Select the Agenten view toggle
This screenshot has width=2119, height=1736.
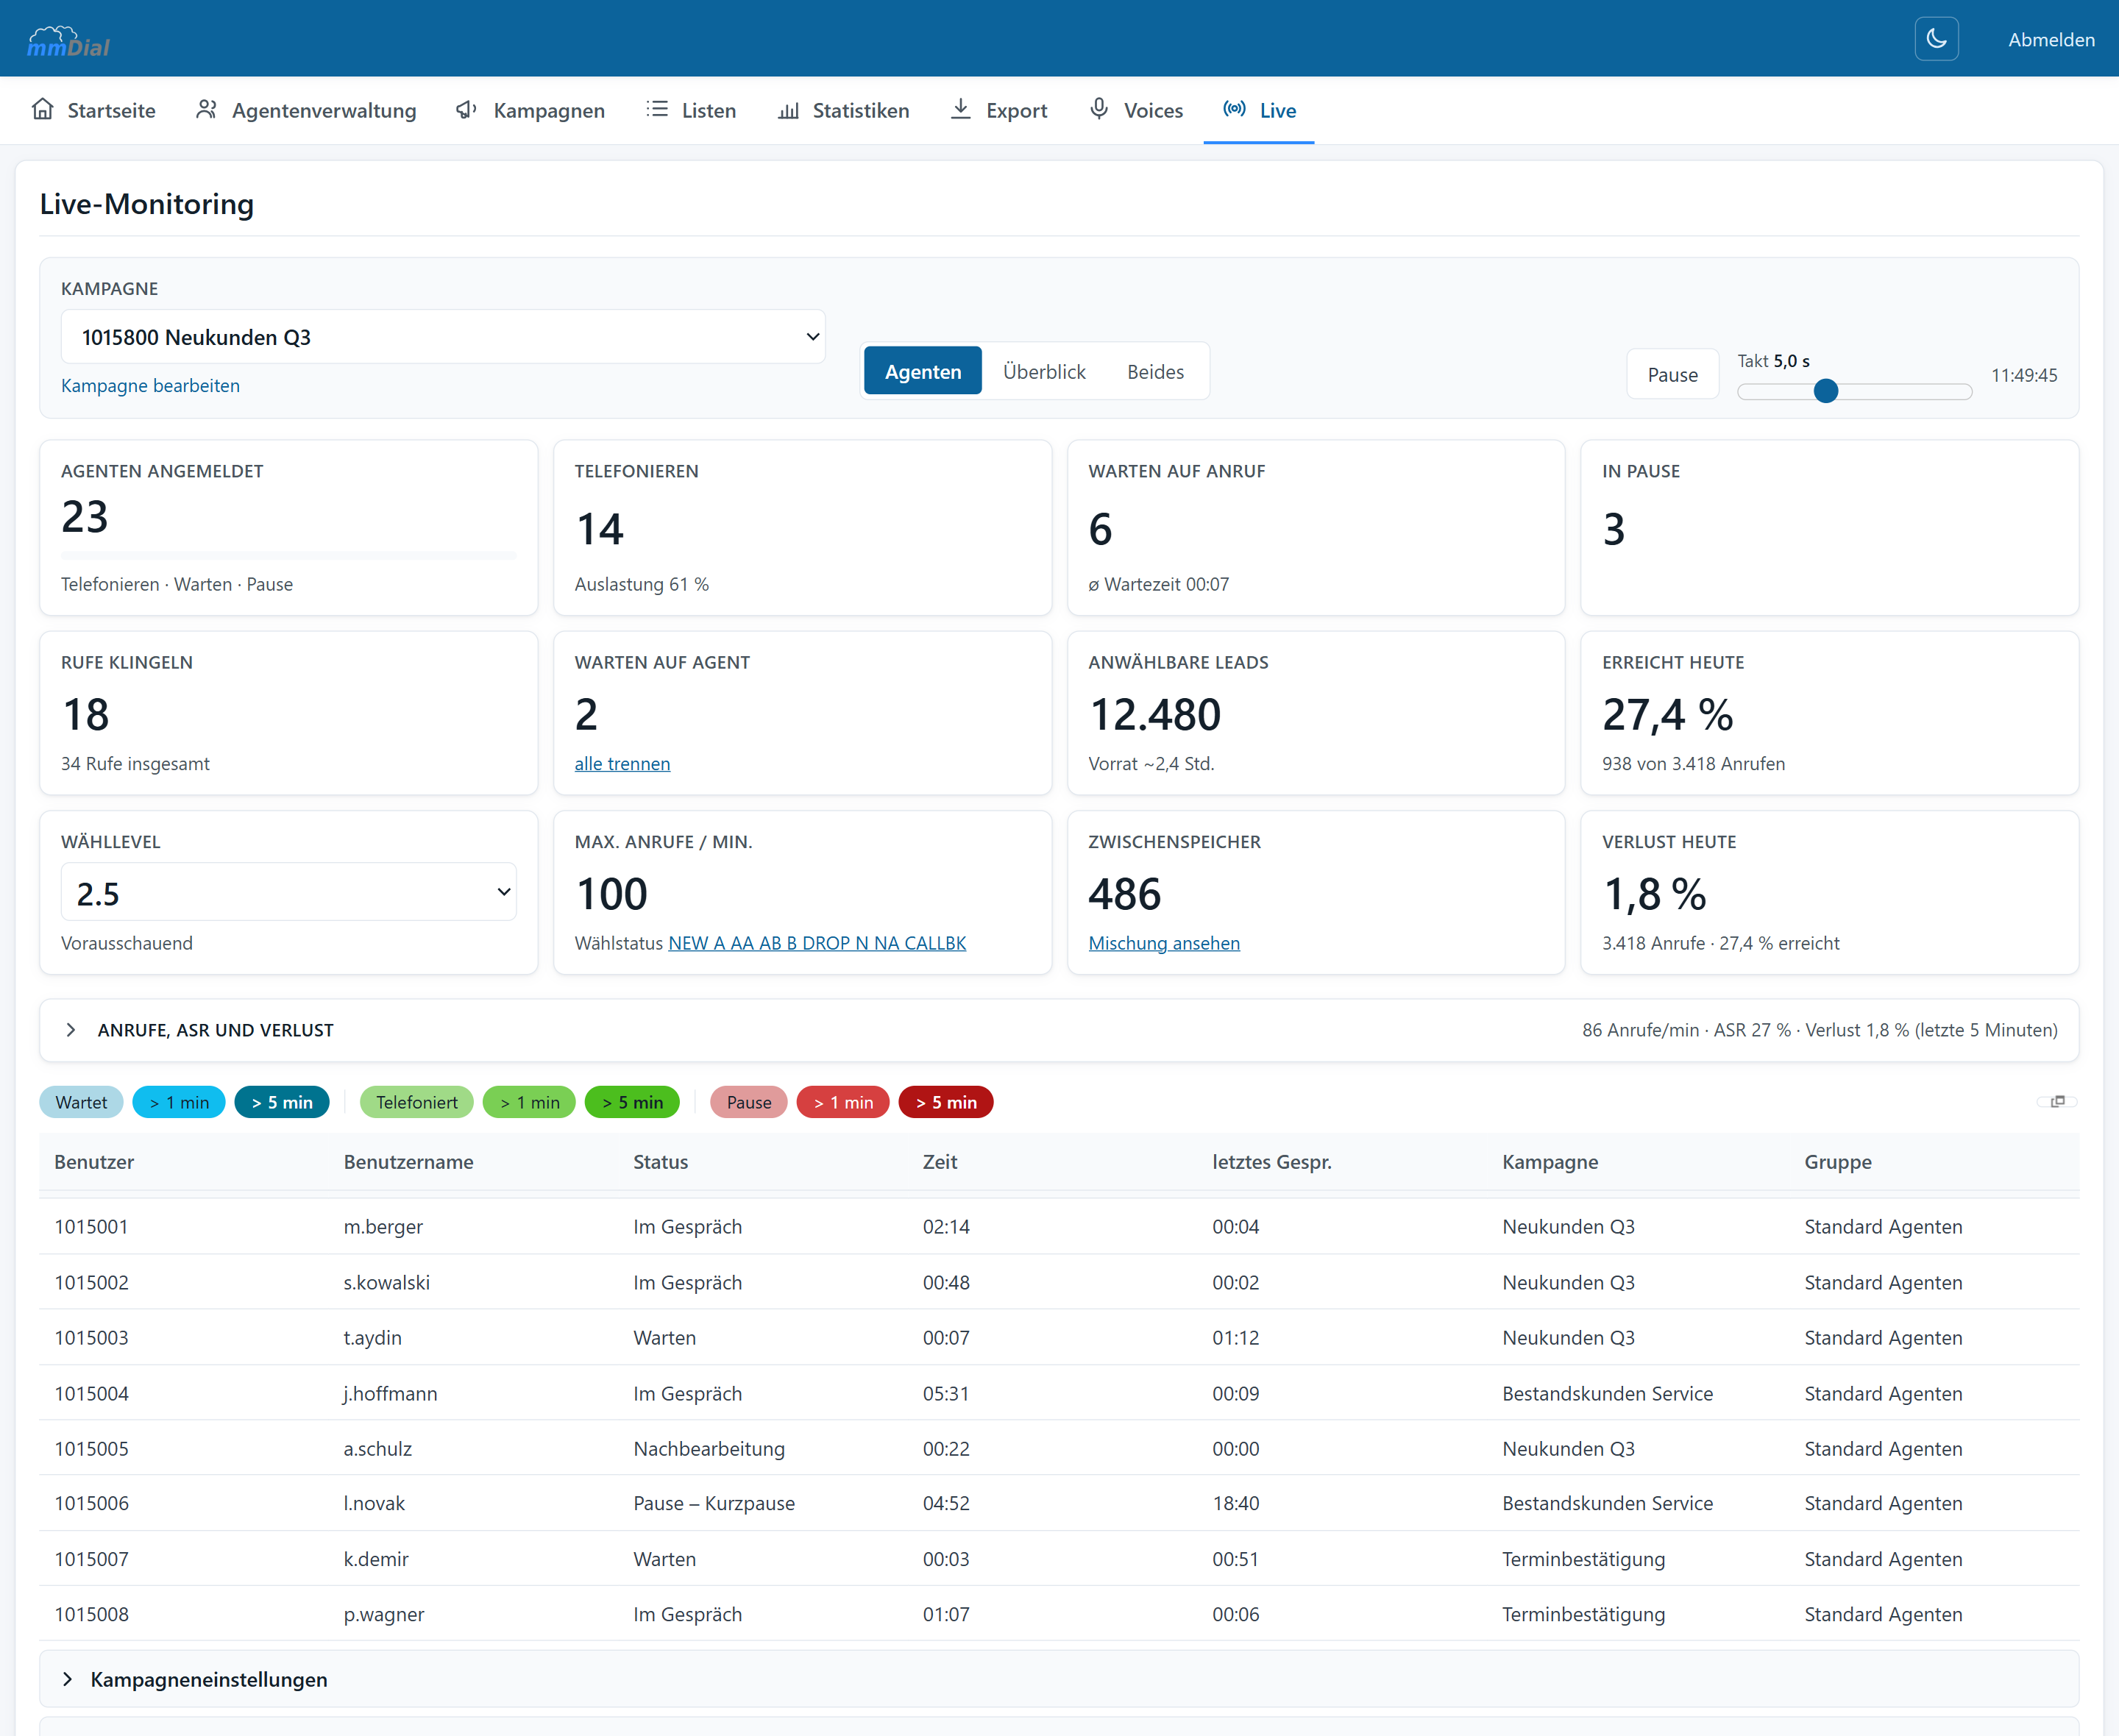(x=922, y=371)
